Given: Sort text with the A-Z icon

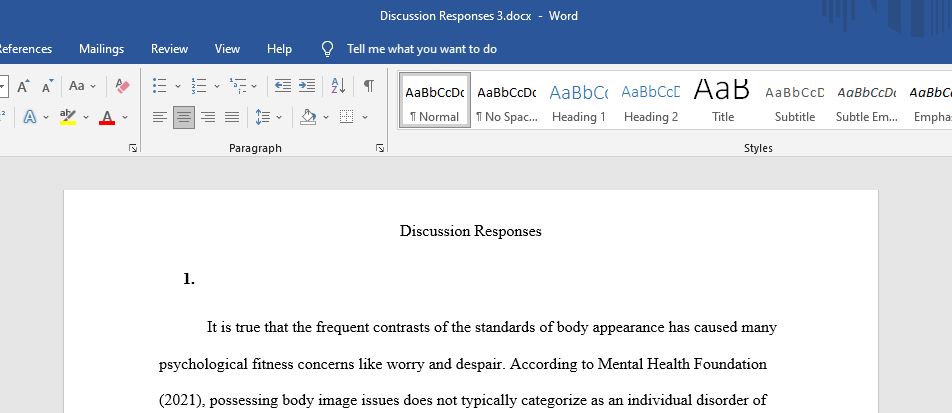Looking at the screenshot, I should pyautogui.click(x=338, y=86).
